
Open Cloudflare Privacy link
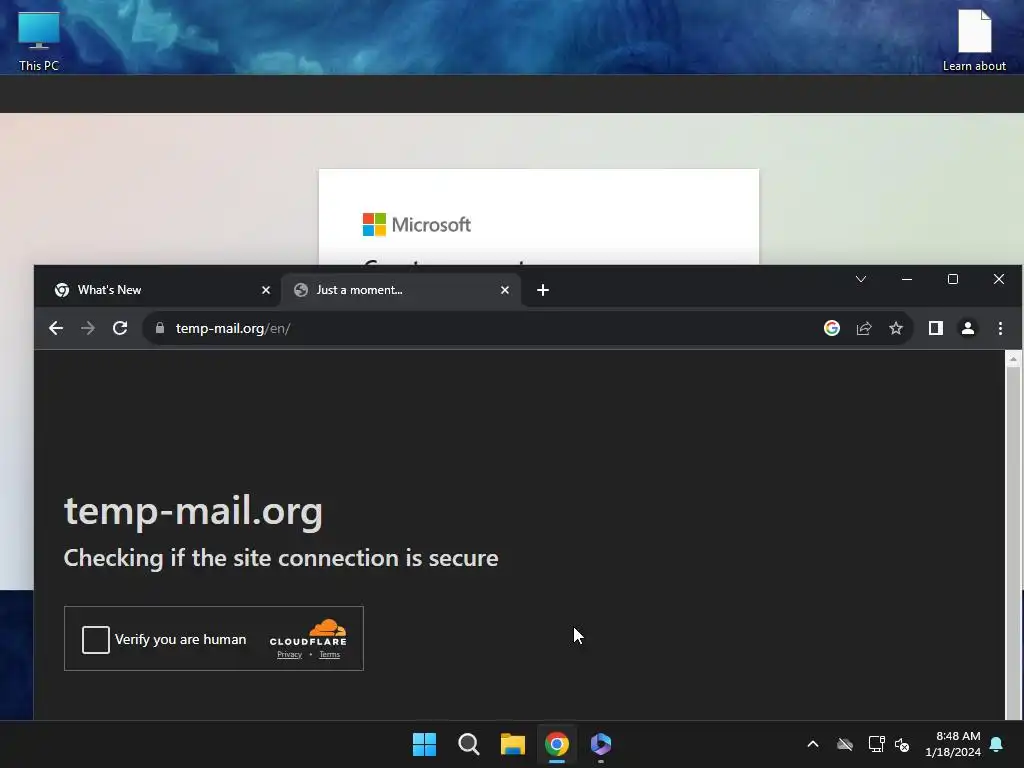click(x=289, y=654)
